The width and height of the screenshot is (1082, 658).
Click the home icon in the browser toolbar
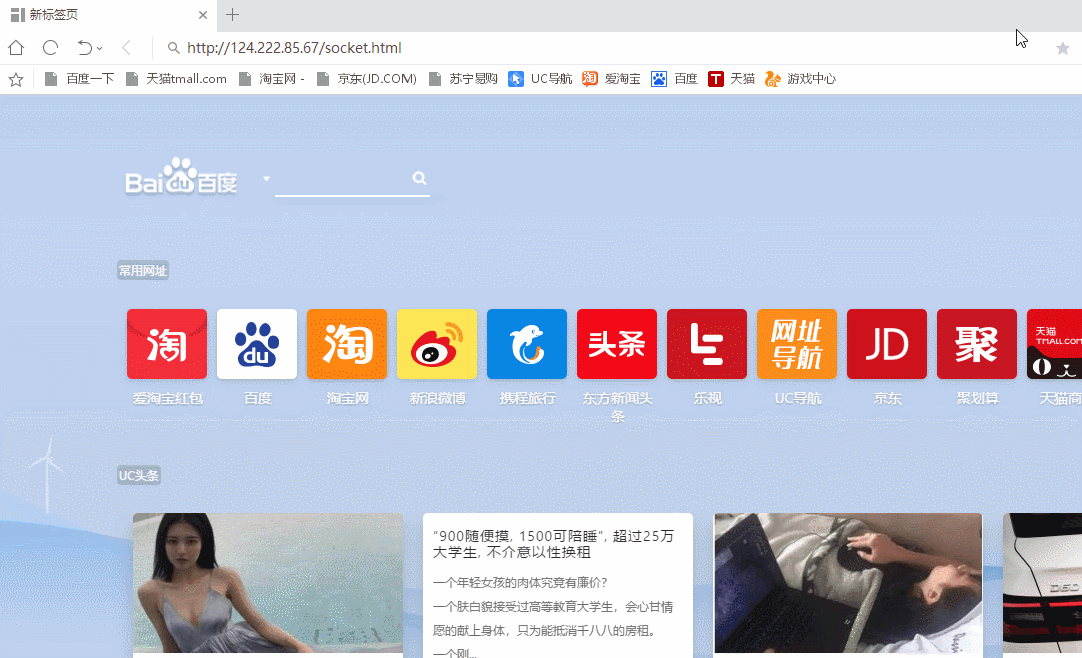pyautogui.click(x=15, y=47)
